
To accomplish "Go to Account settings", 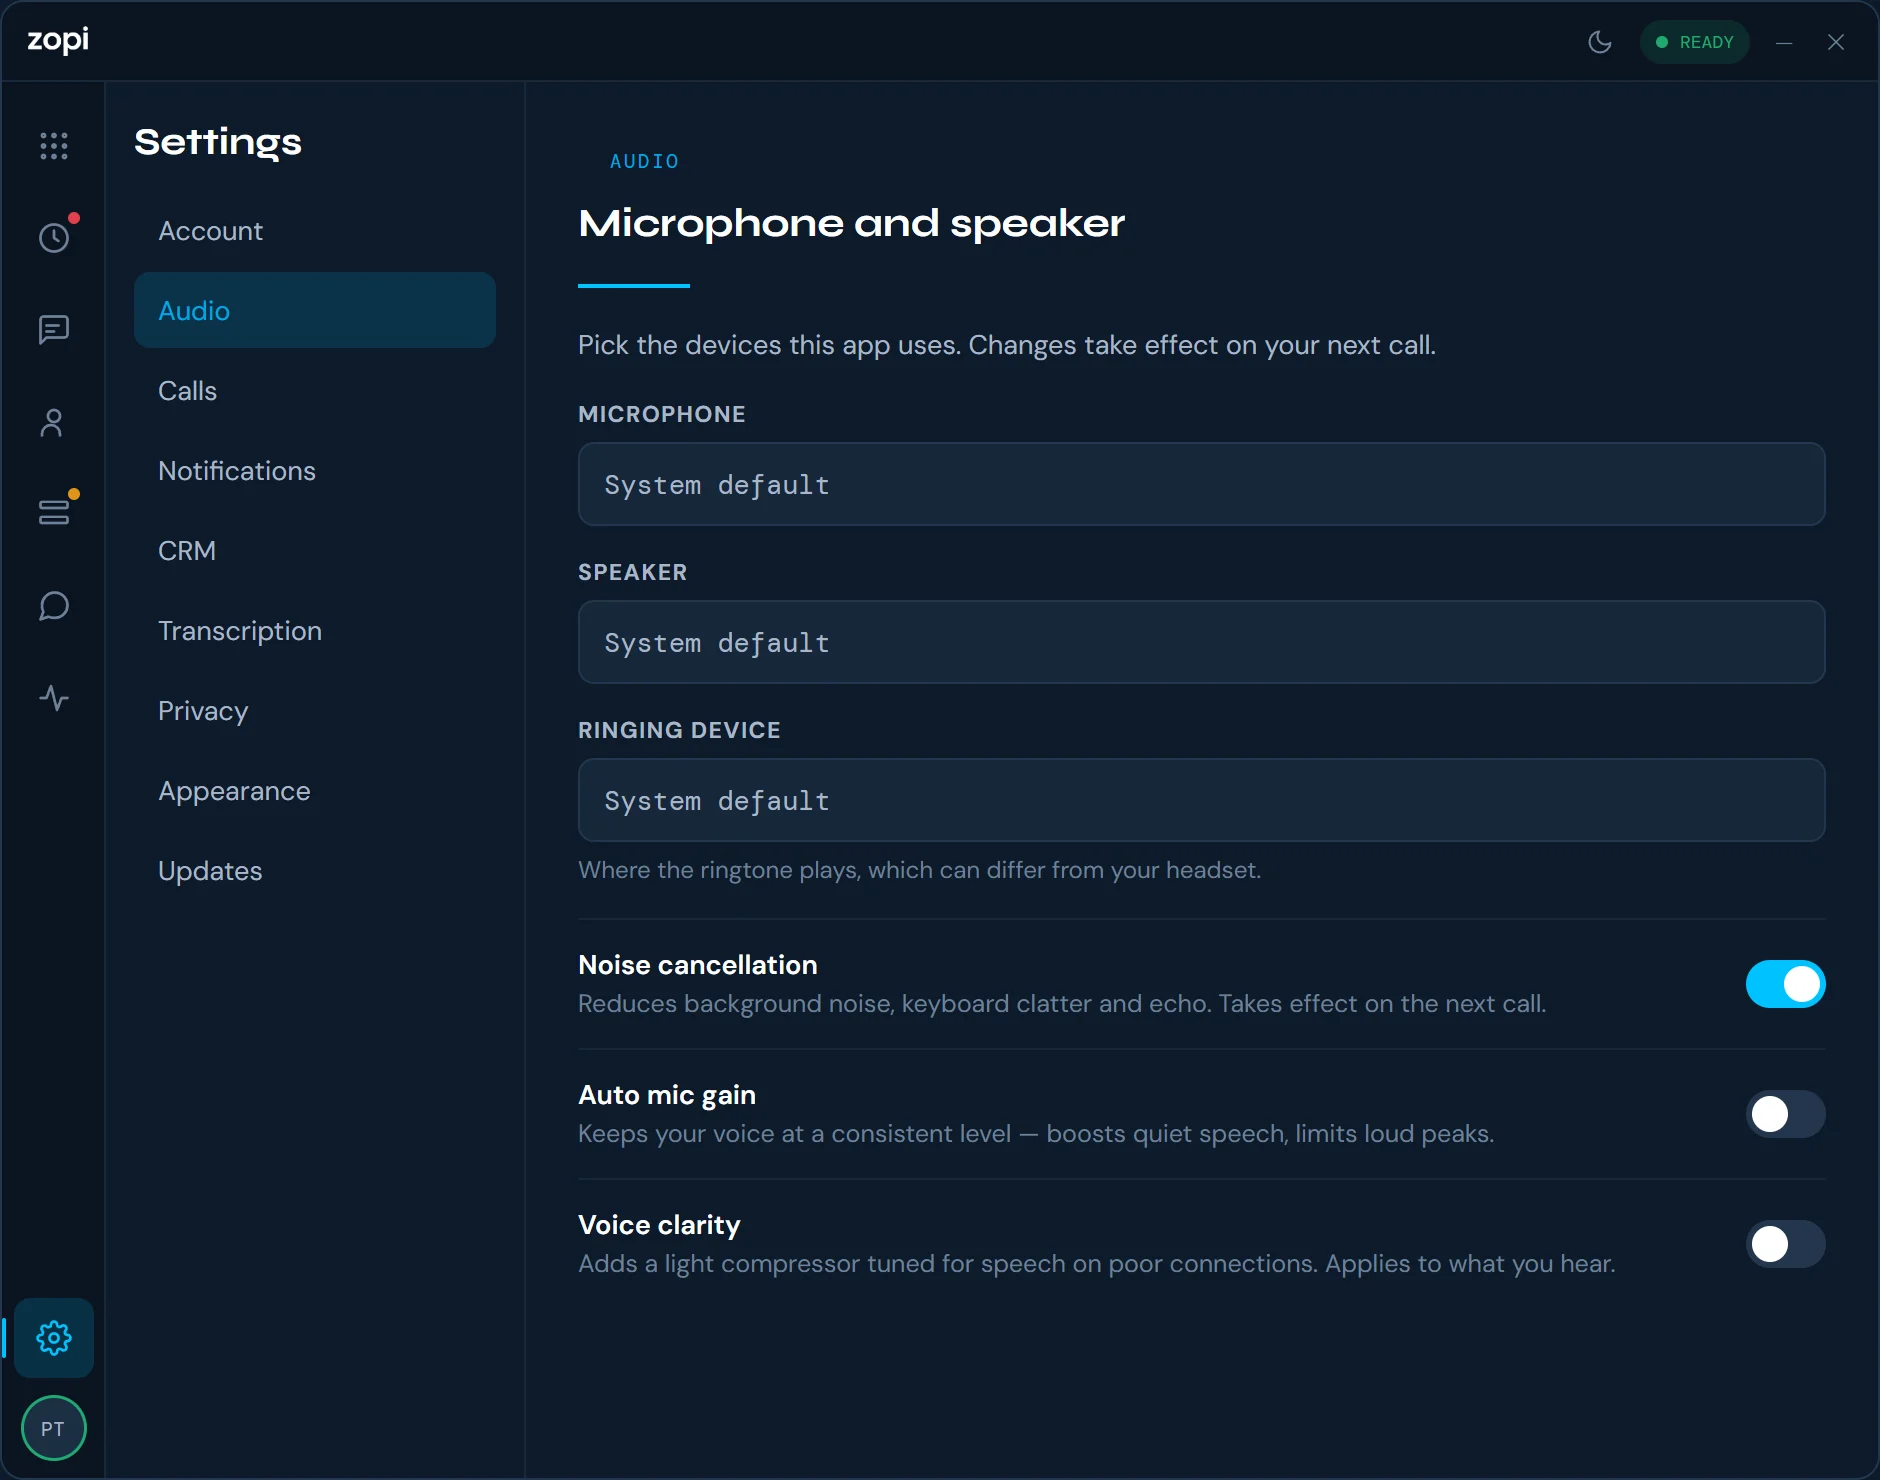I will (315, 230).
